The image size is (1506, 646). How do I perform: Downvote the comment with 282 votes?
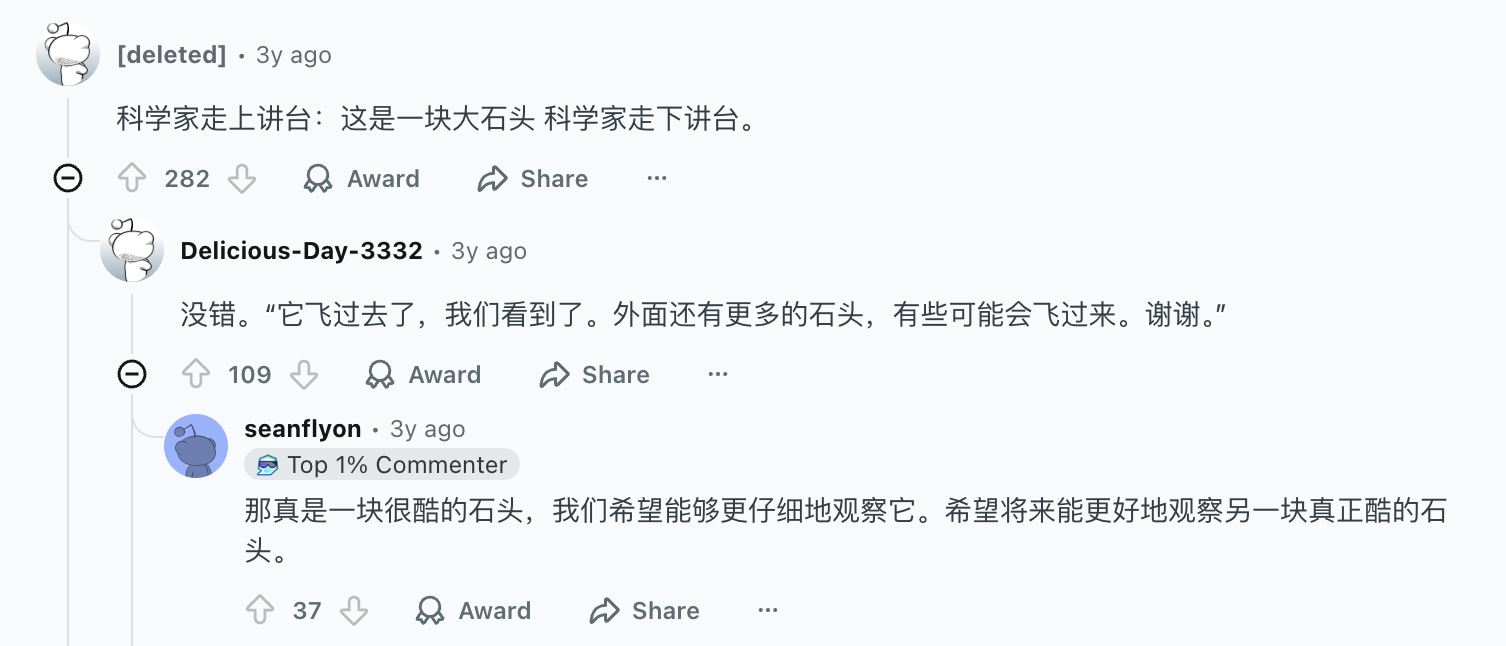(x=242, y=179)
